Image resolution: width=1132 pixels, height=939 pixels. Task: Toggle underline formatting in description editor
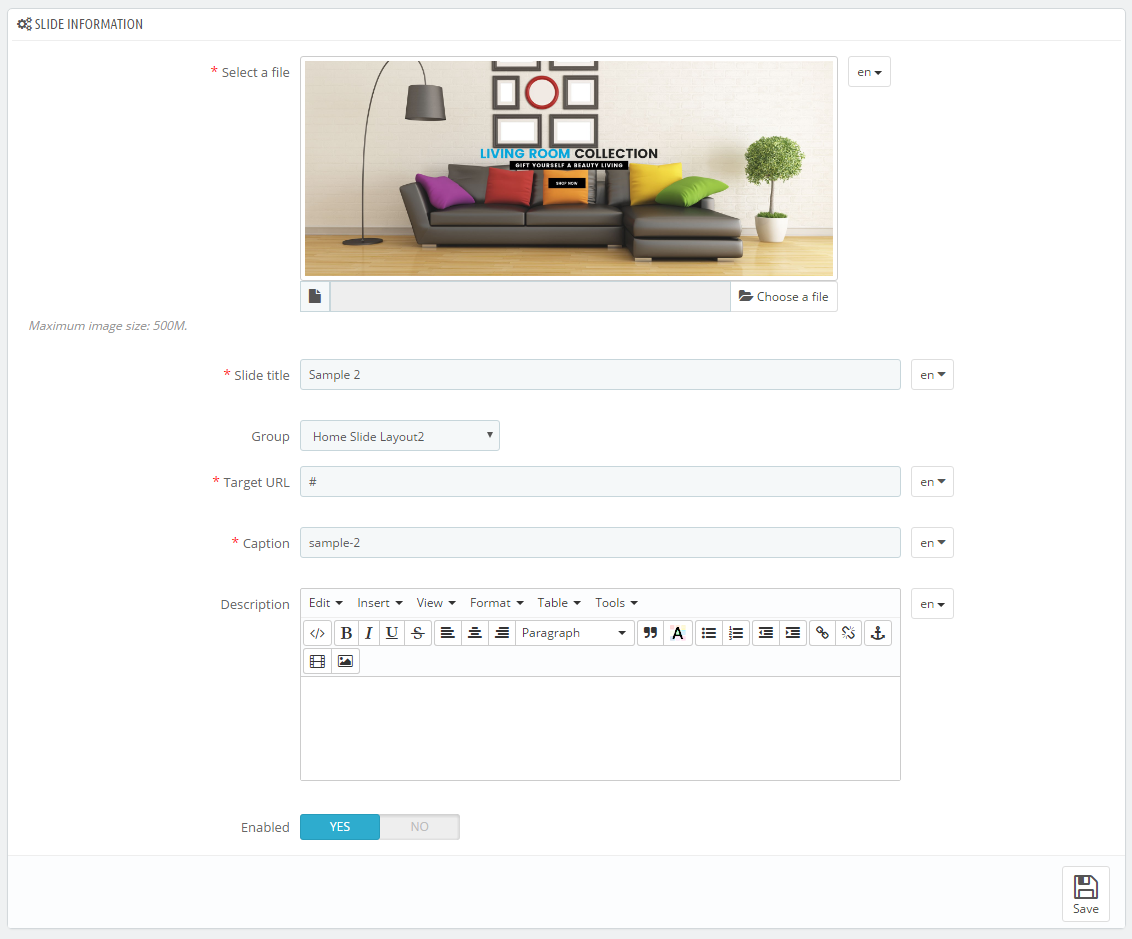[392, 633]
